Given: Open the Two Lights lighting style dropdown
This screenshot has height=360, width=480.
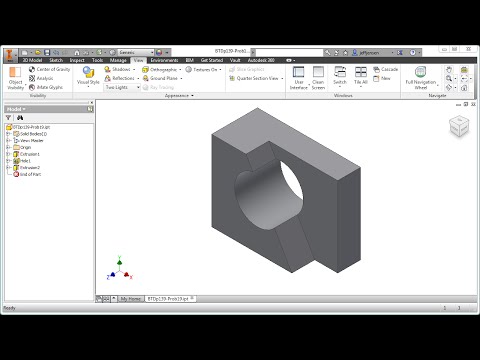Looking at the screenshot, I should pos(122,87).
